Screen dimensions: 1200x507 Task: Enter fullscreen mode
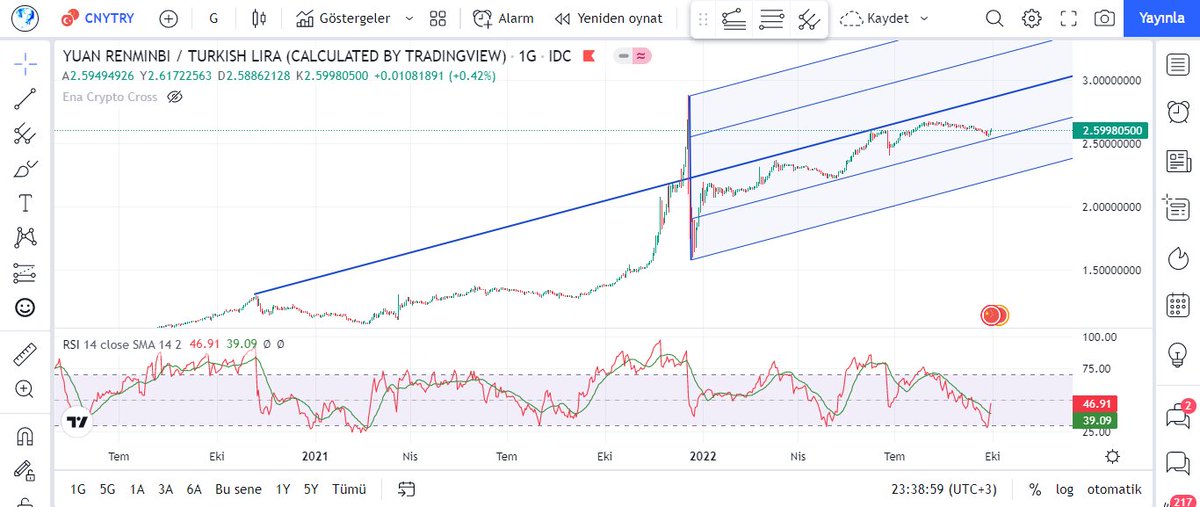1068,18
